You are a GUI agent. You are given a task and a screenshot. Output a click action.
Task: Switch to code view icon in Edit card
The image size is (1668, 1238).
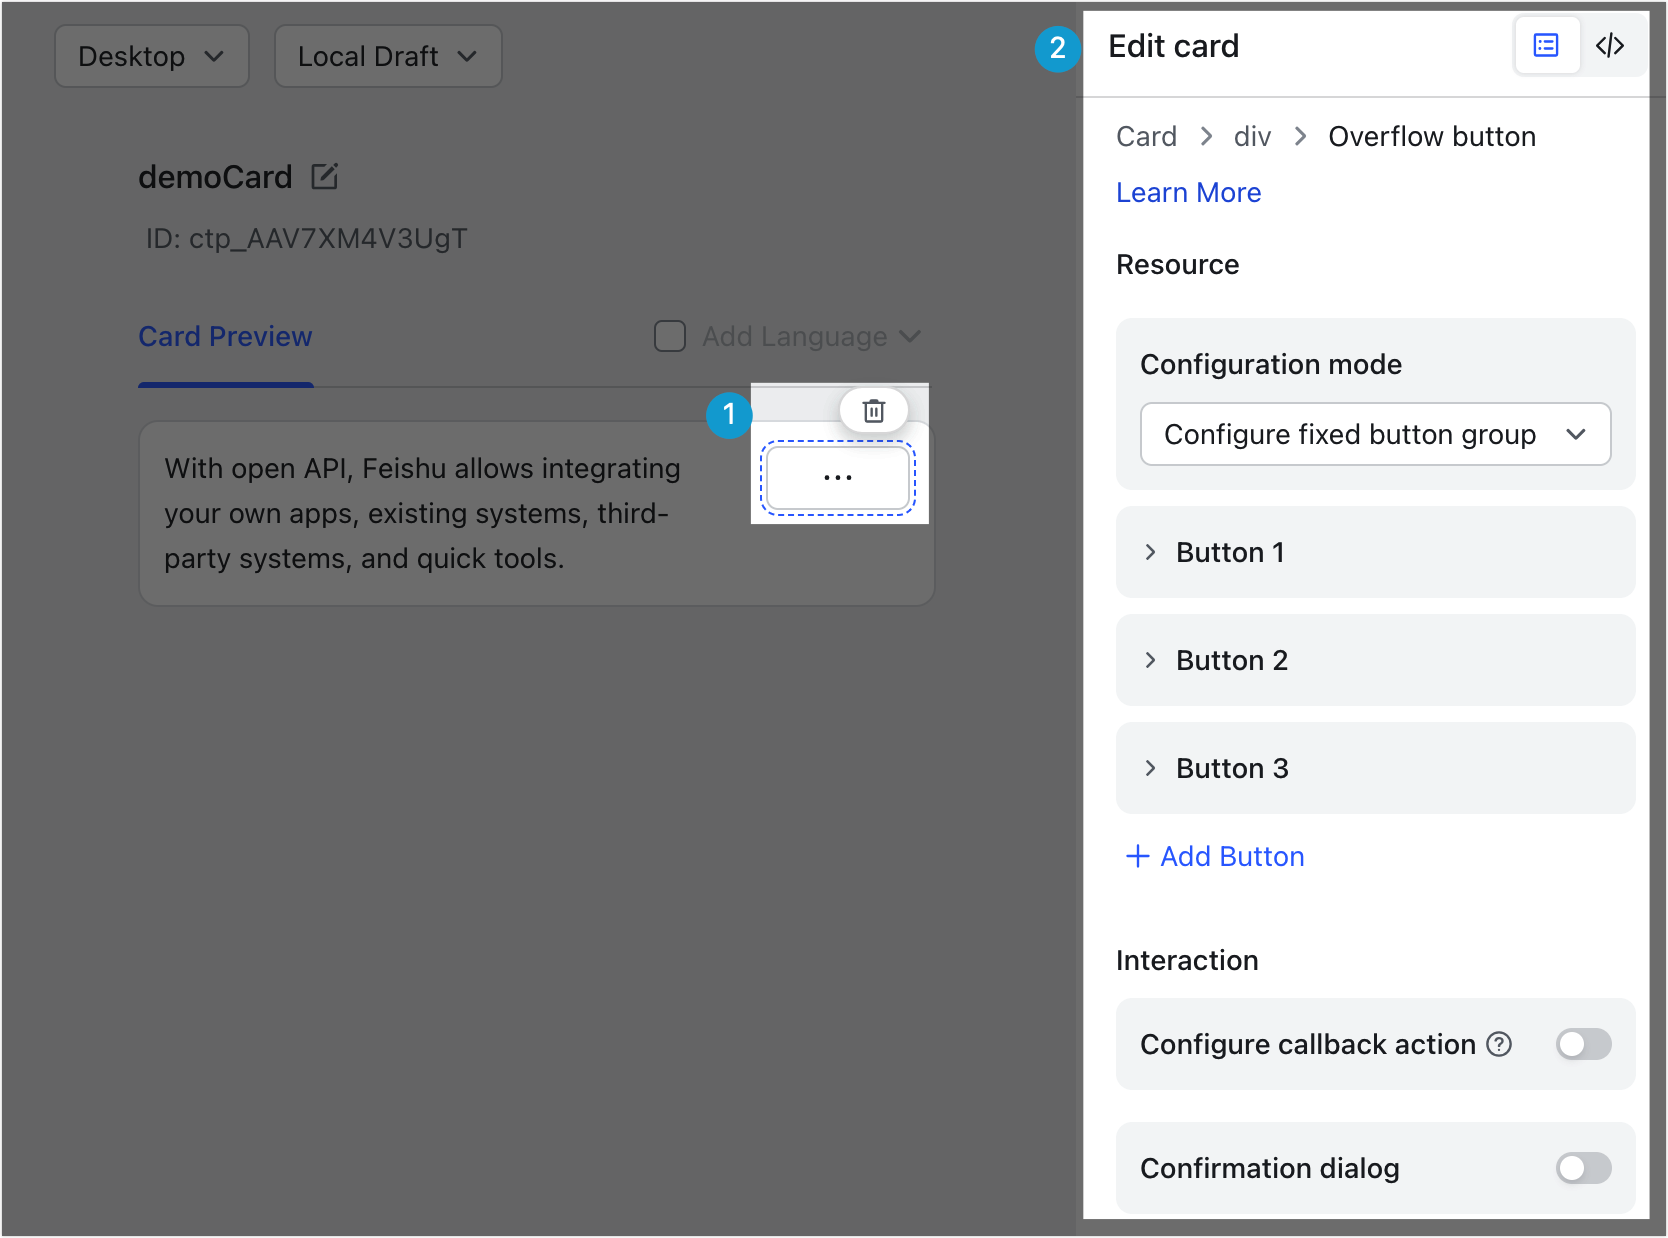pos(1610,46)
